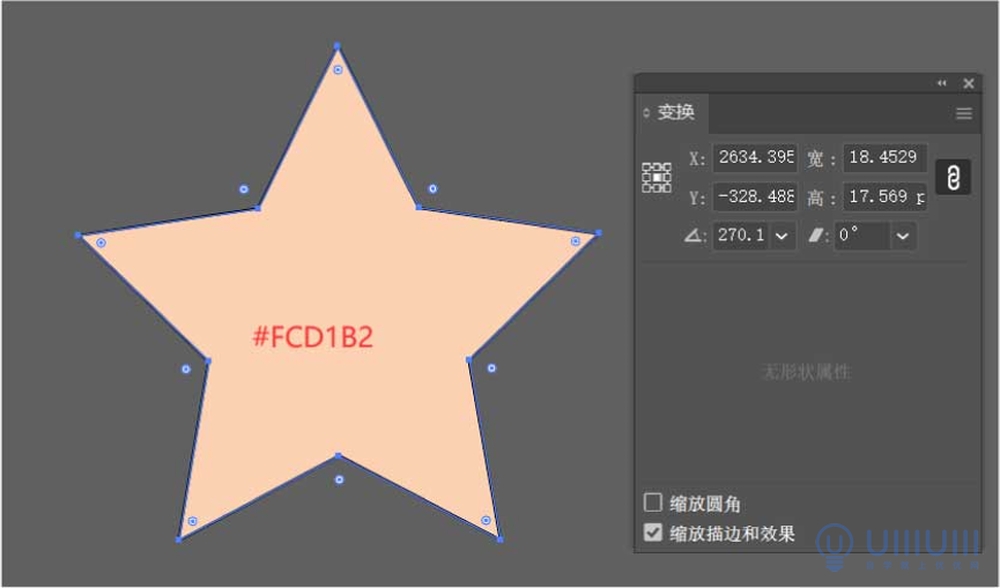The width and height of the screenshot is (1000, 588).
Task: Click the 宽 width input field
Action: (885, 158)
